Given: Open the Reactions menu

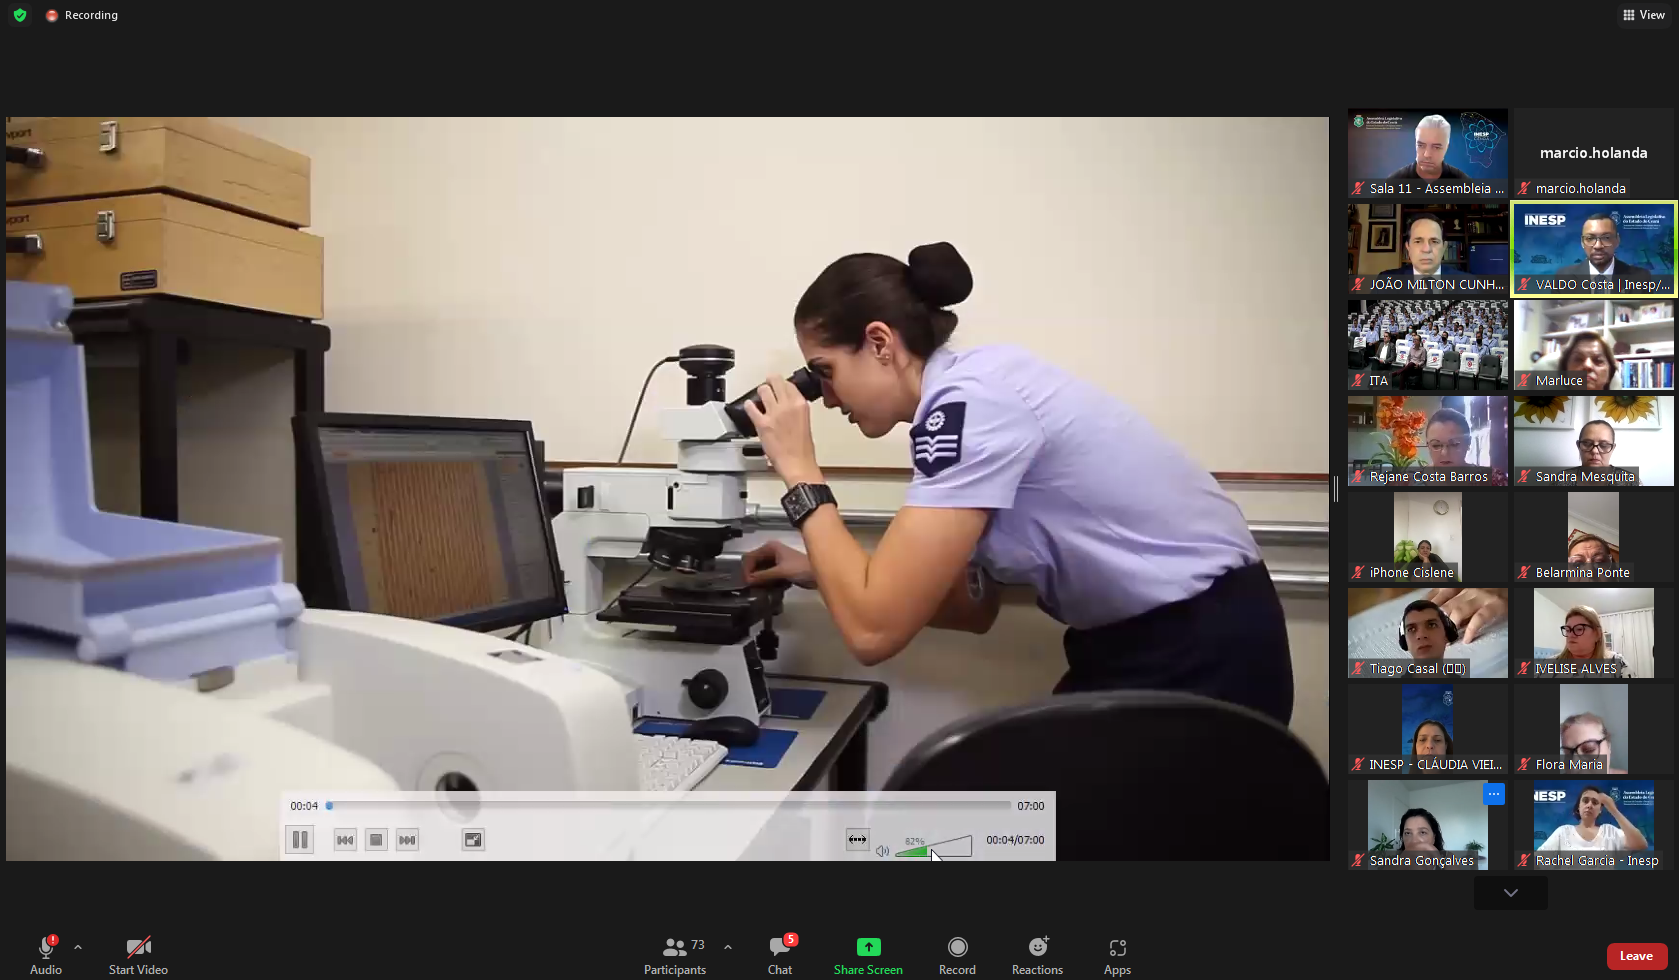Looking at the screenshot, I should coord(1037,954).
